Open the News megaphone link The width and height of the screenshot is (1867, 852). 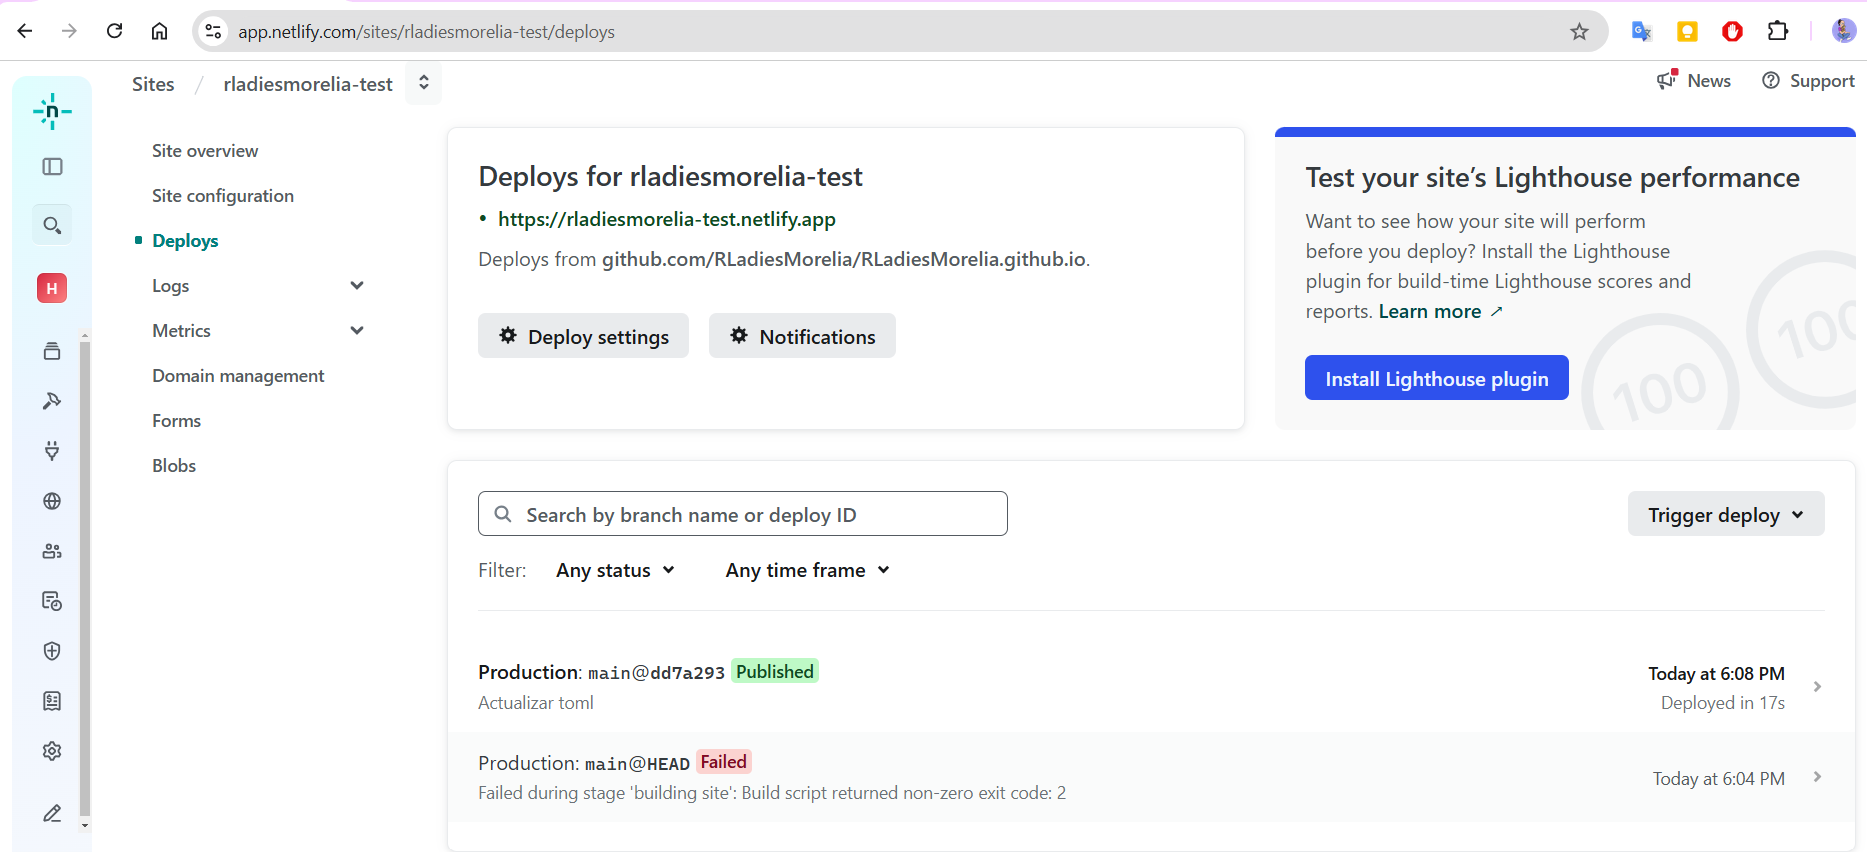(x=1693, y=80)
